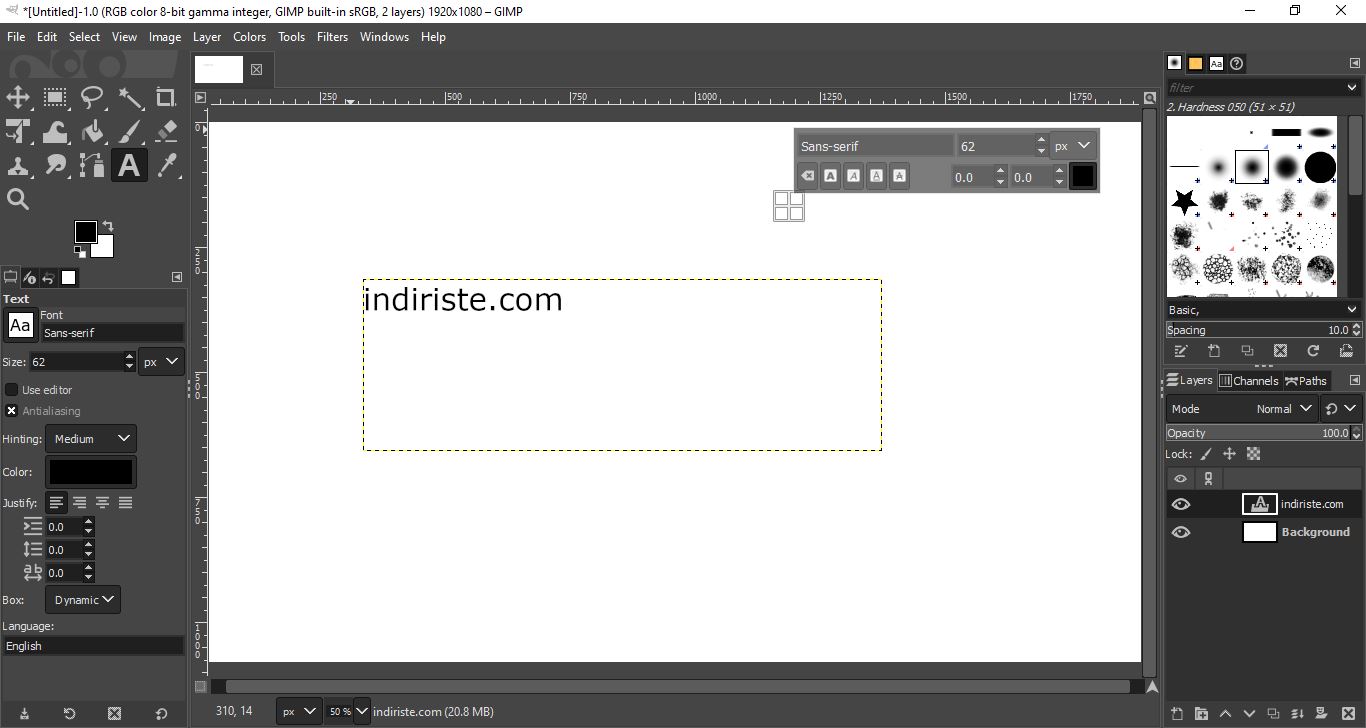Open the Basic brush tag dropdown
1366x728 pixels.
tap(1263, 310)
